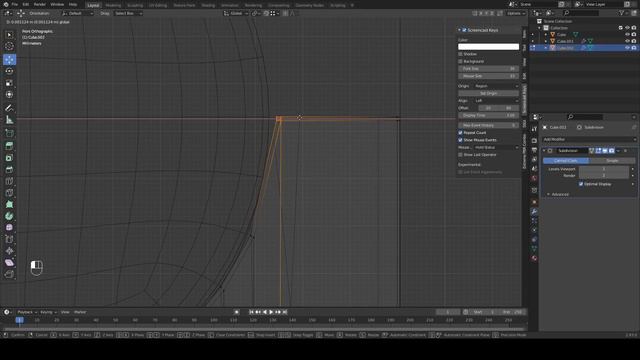Select the Loop Cut tool

click(9, 181)
